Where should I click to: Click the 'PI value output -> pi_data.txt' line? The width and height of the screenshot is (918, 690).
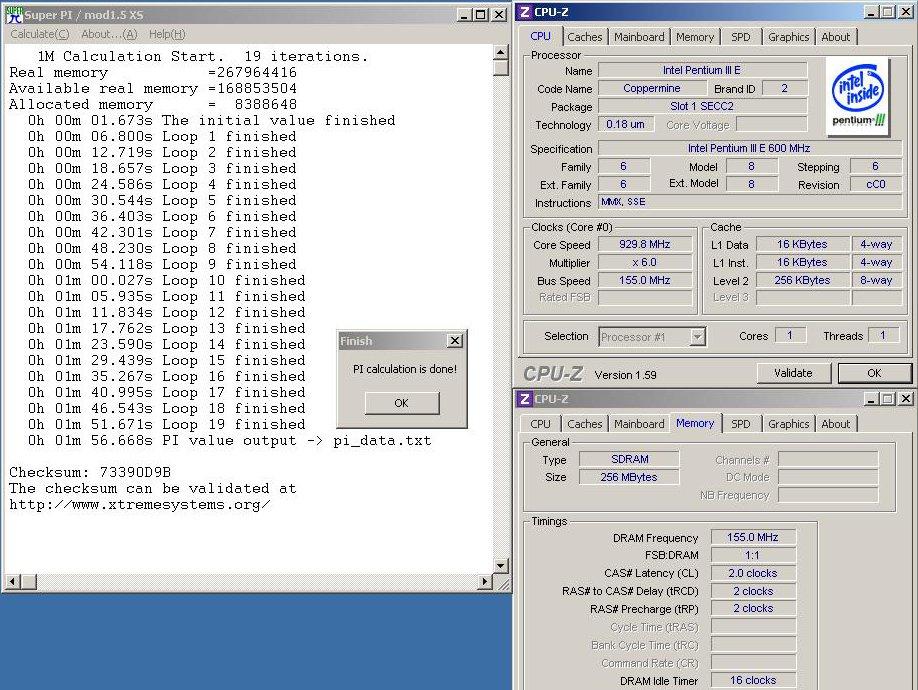click(230, 440)
